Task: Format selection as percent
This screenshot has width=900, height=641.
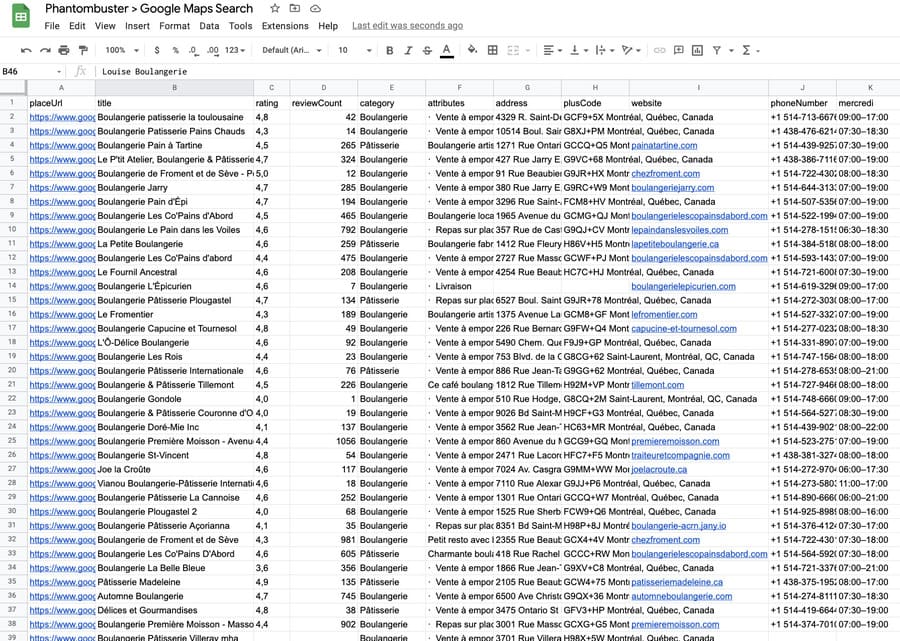Action: tap(176, 50)
